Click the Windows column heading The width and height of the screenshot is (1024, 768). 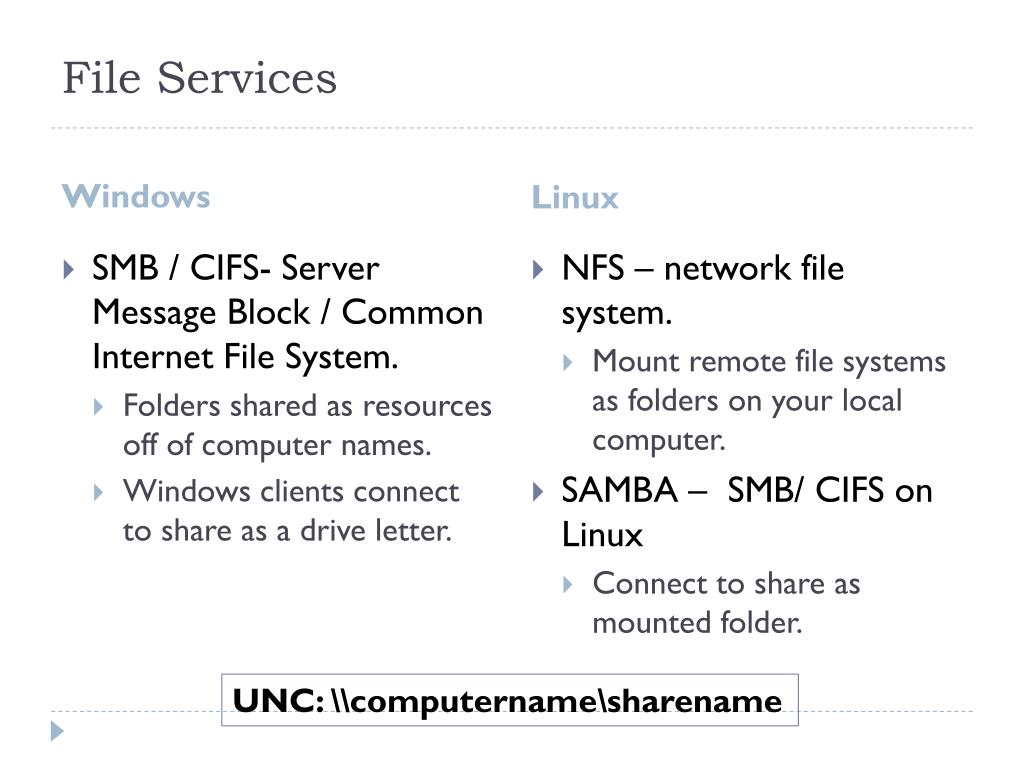tap(136, 196)
